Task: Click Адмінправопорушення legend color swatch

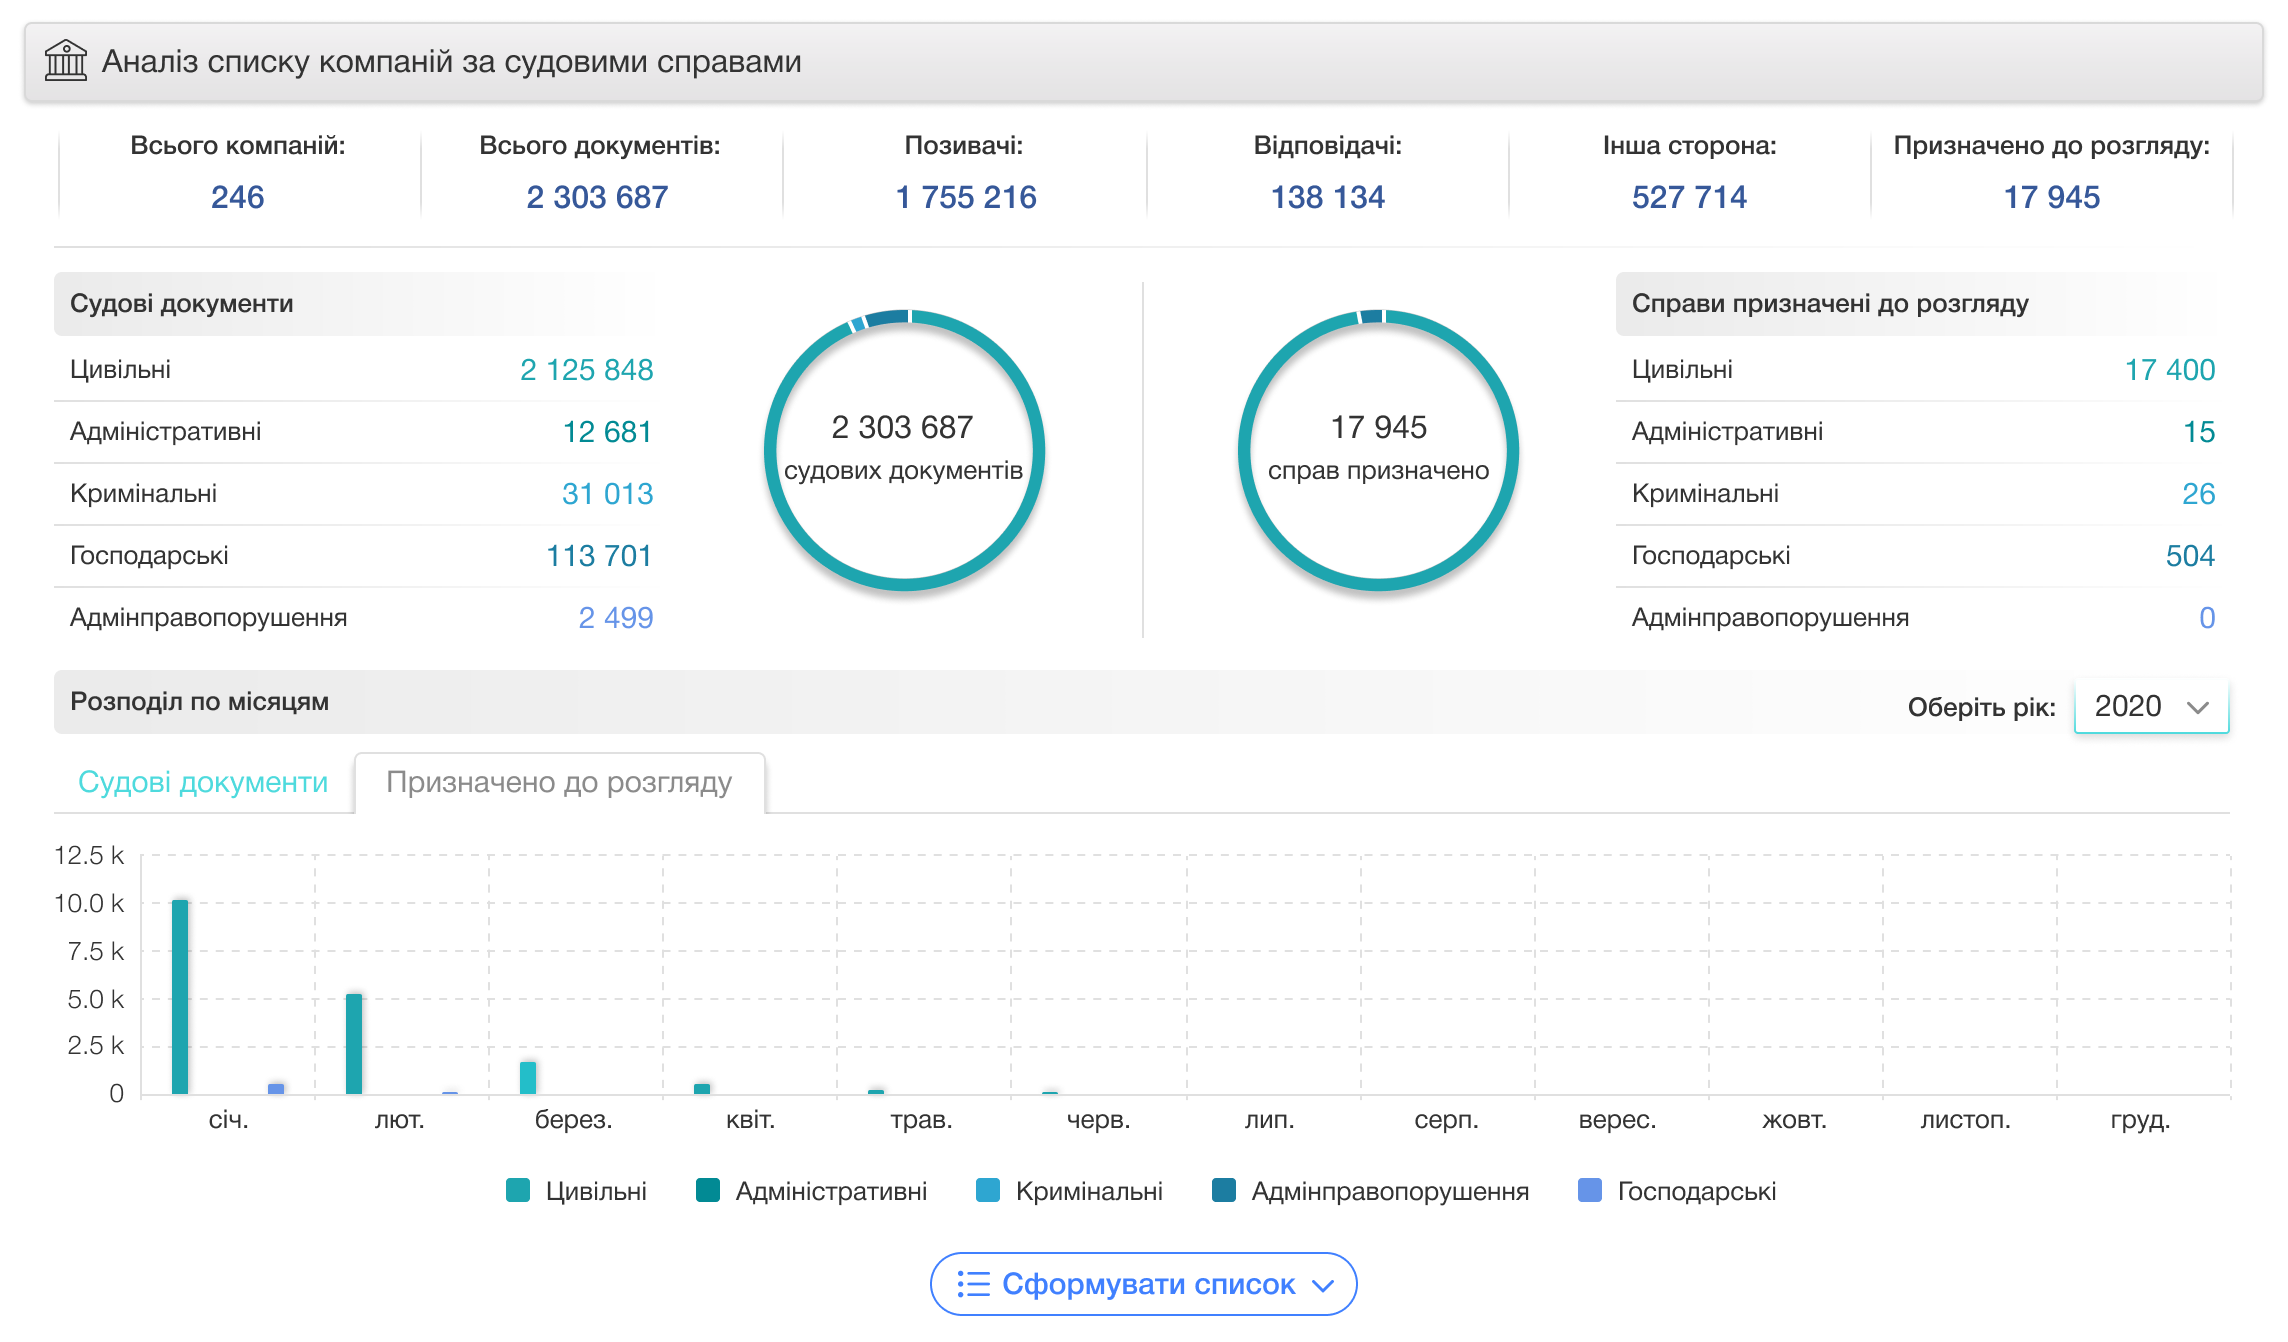Action: [x=1223, y=1191]
